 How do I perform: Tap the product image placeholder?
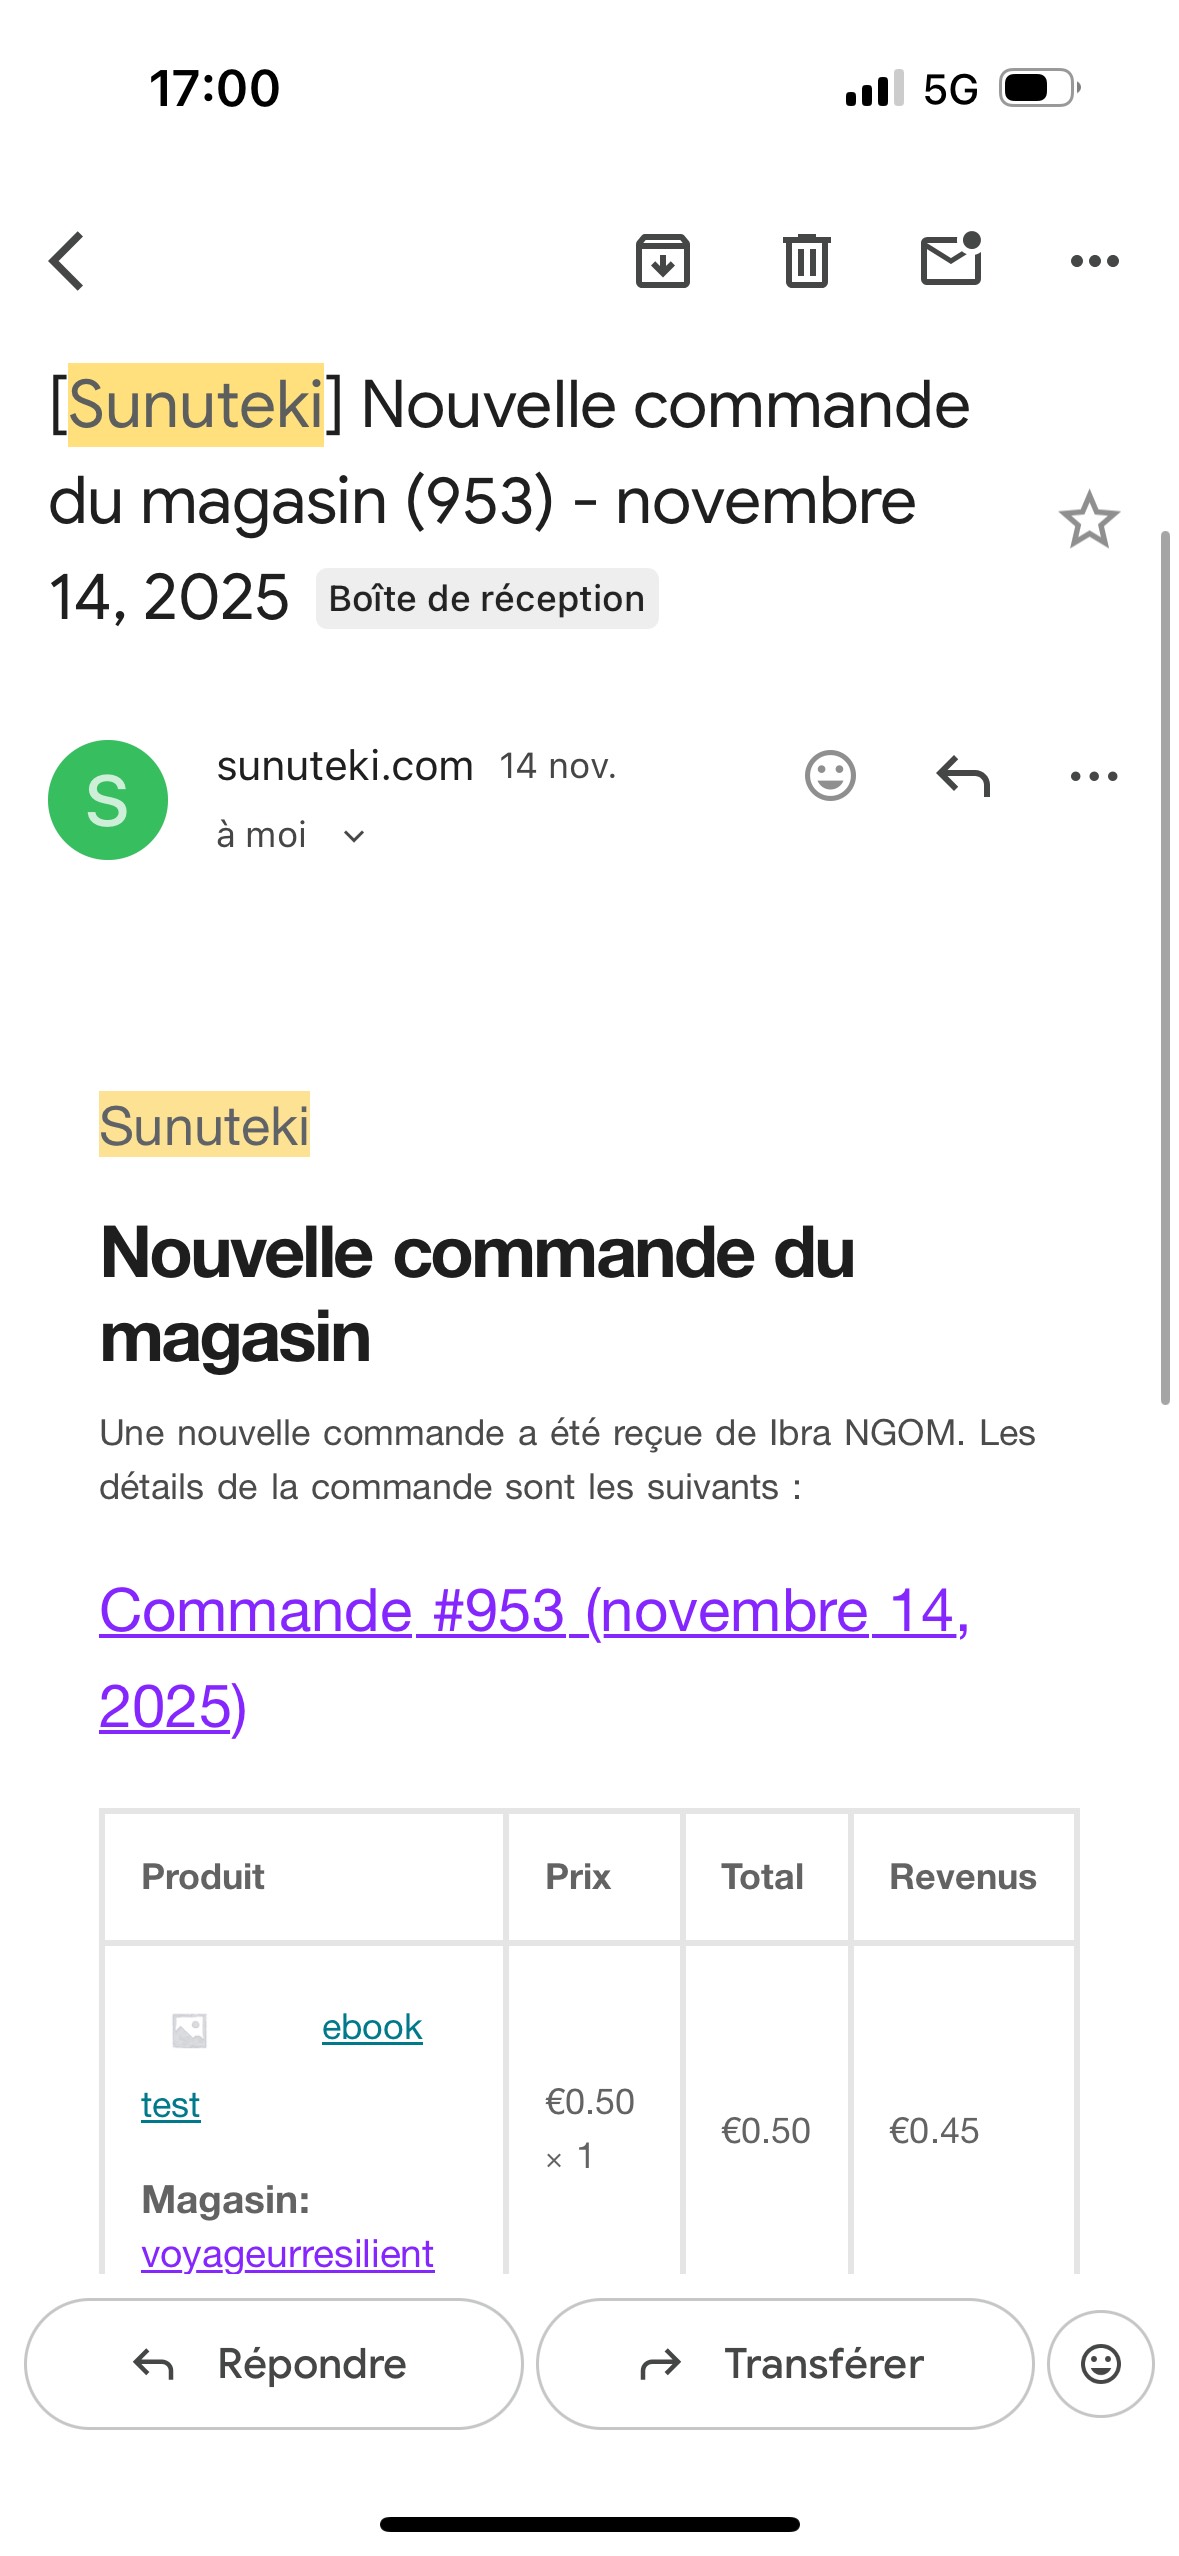pos(190,2030)
